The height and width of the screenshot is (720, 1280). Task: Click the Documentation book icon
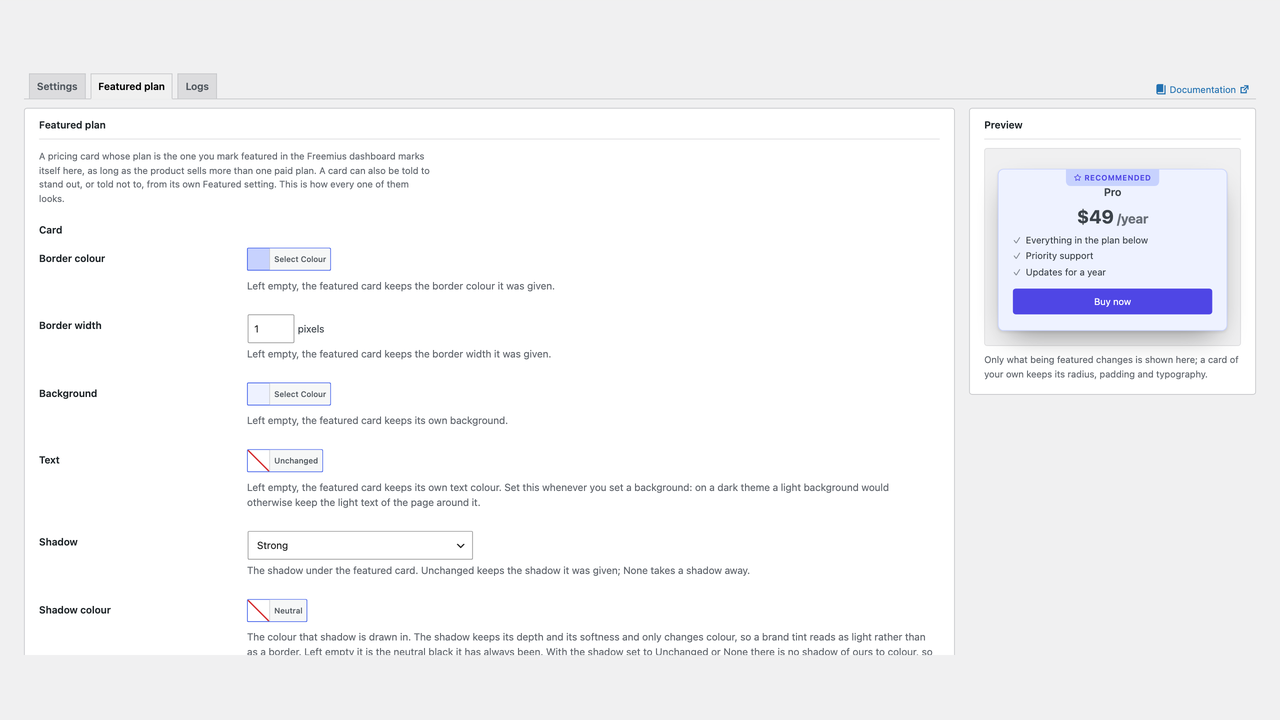click(1161, 90)
